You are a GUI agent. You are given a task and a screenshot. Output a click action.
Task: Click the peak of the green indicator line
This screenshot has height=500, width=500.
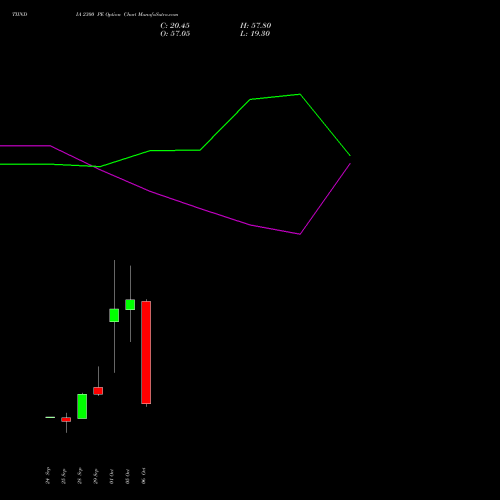tap(300, 94)
